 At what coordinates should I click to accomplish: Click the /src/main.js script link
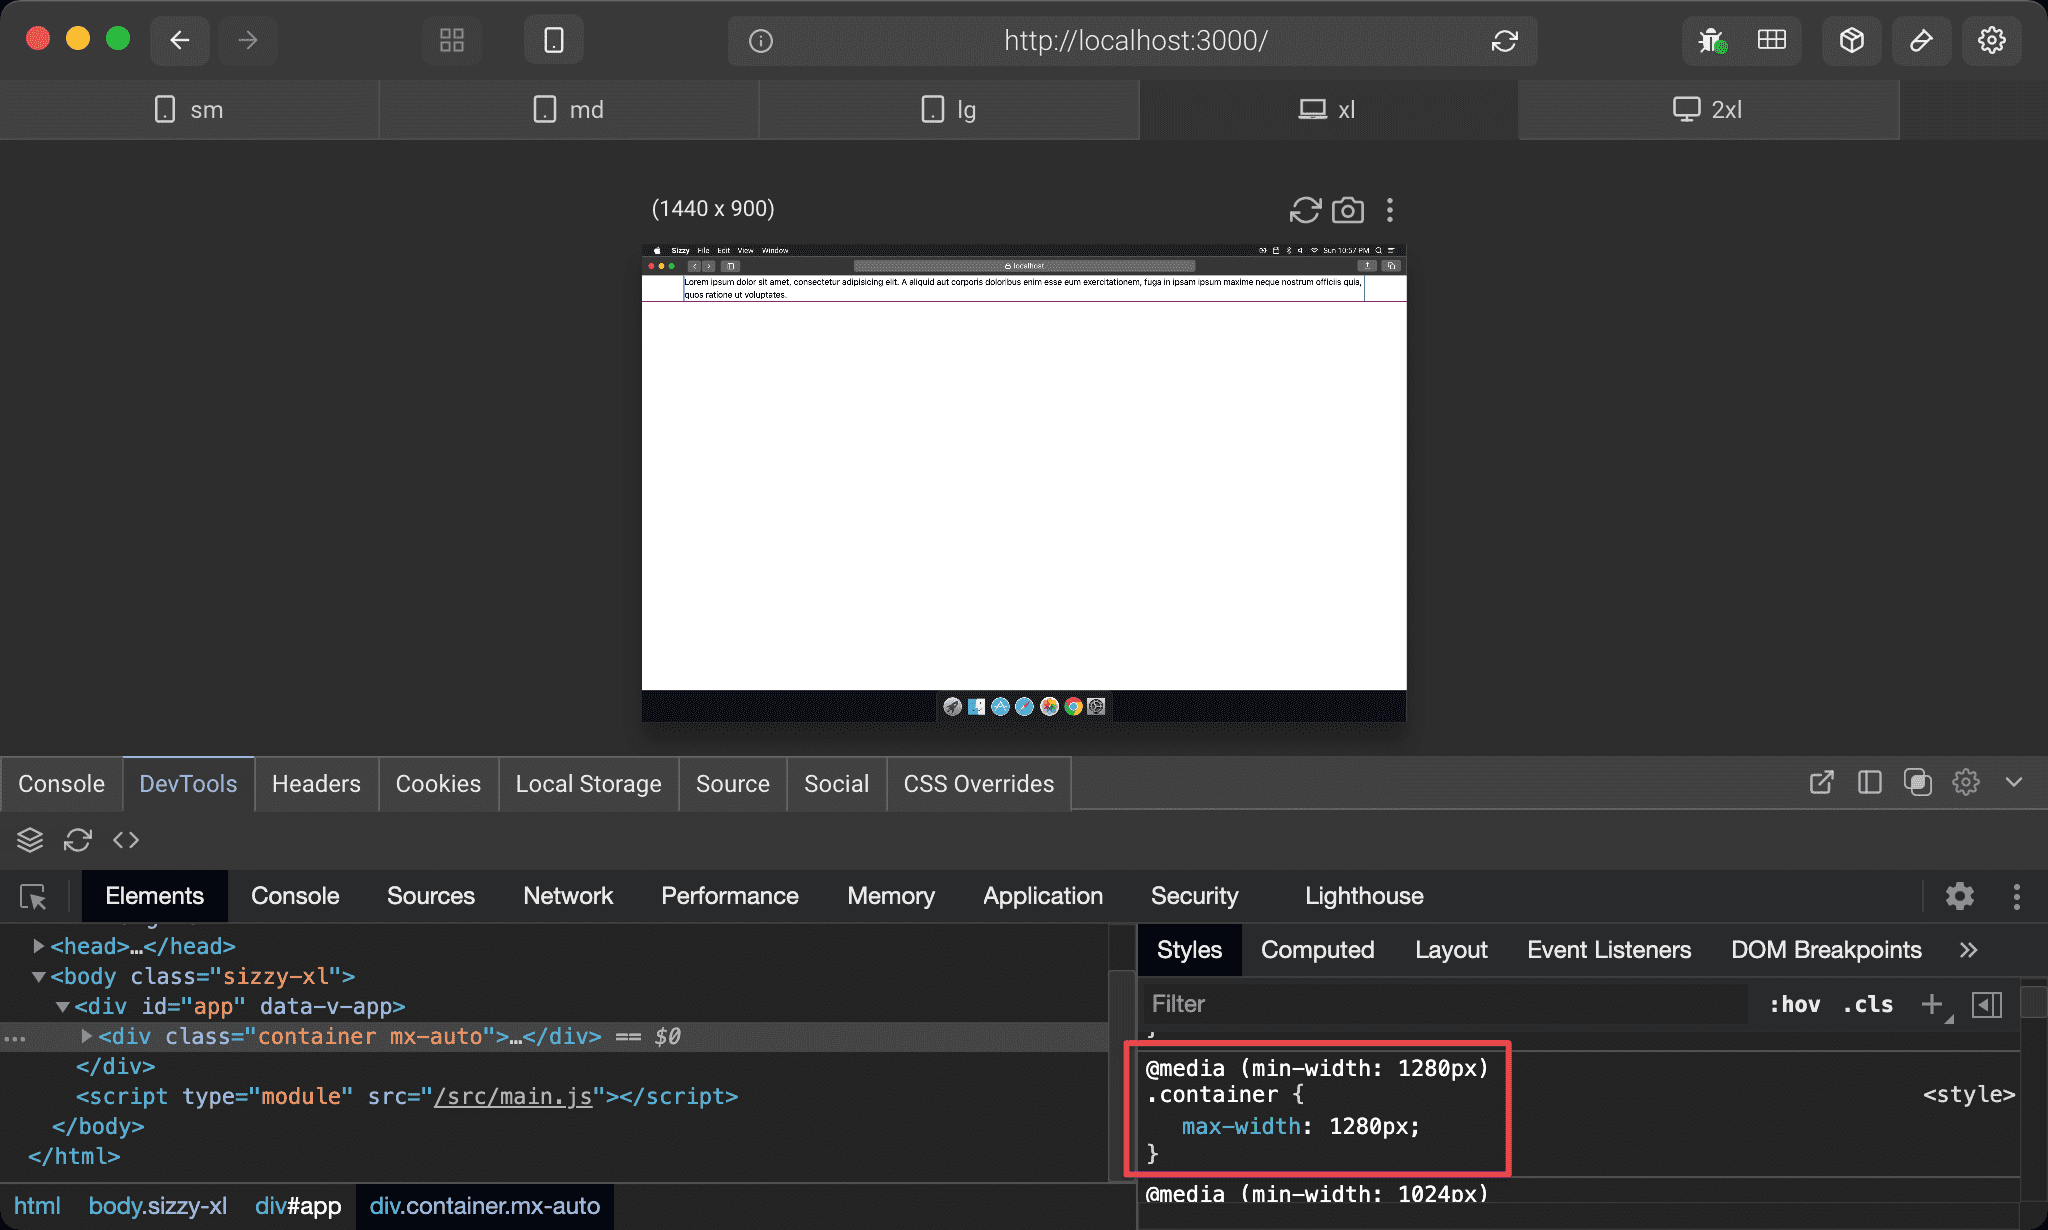pyautogui.click(x=513, y=1096)
